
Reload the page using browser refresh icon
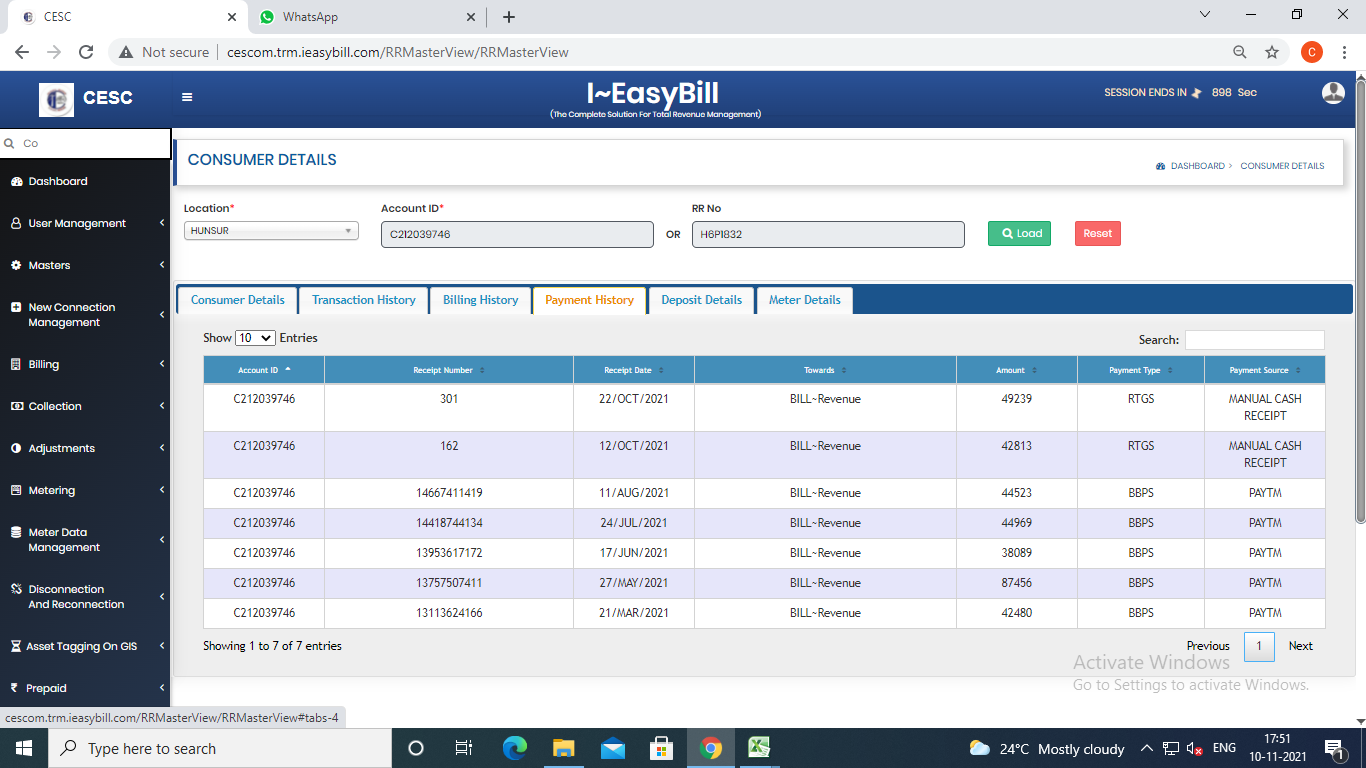(x=86, y=52)
